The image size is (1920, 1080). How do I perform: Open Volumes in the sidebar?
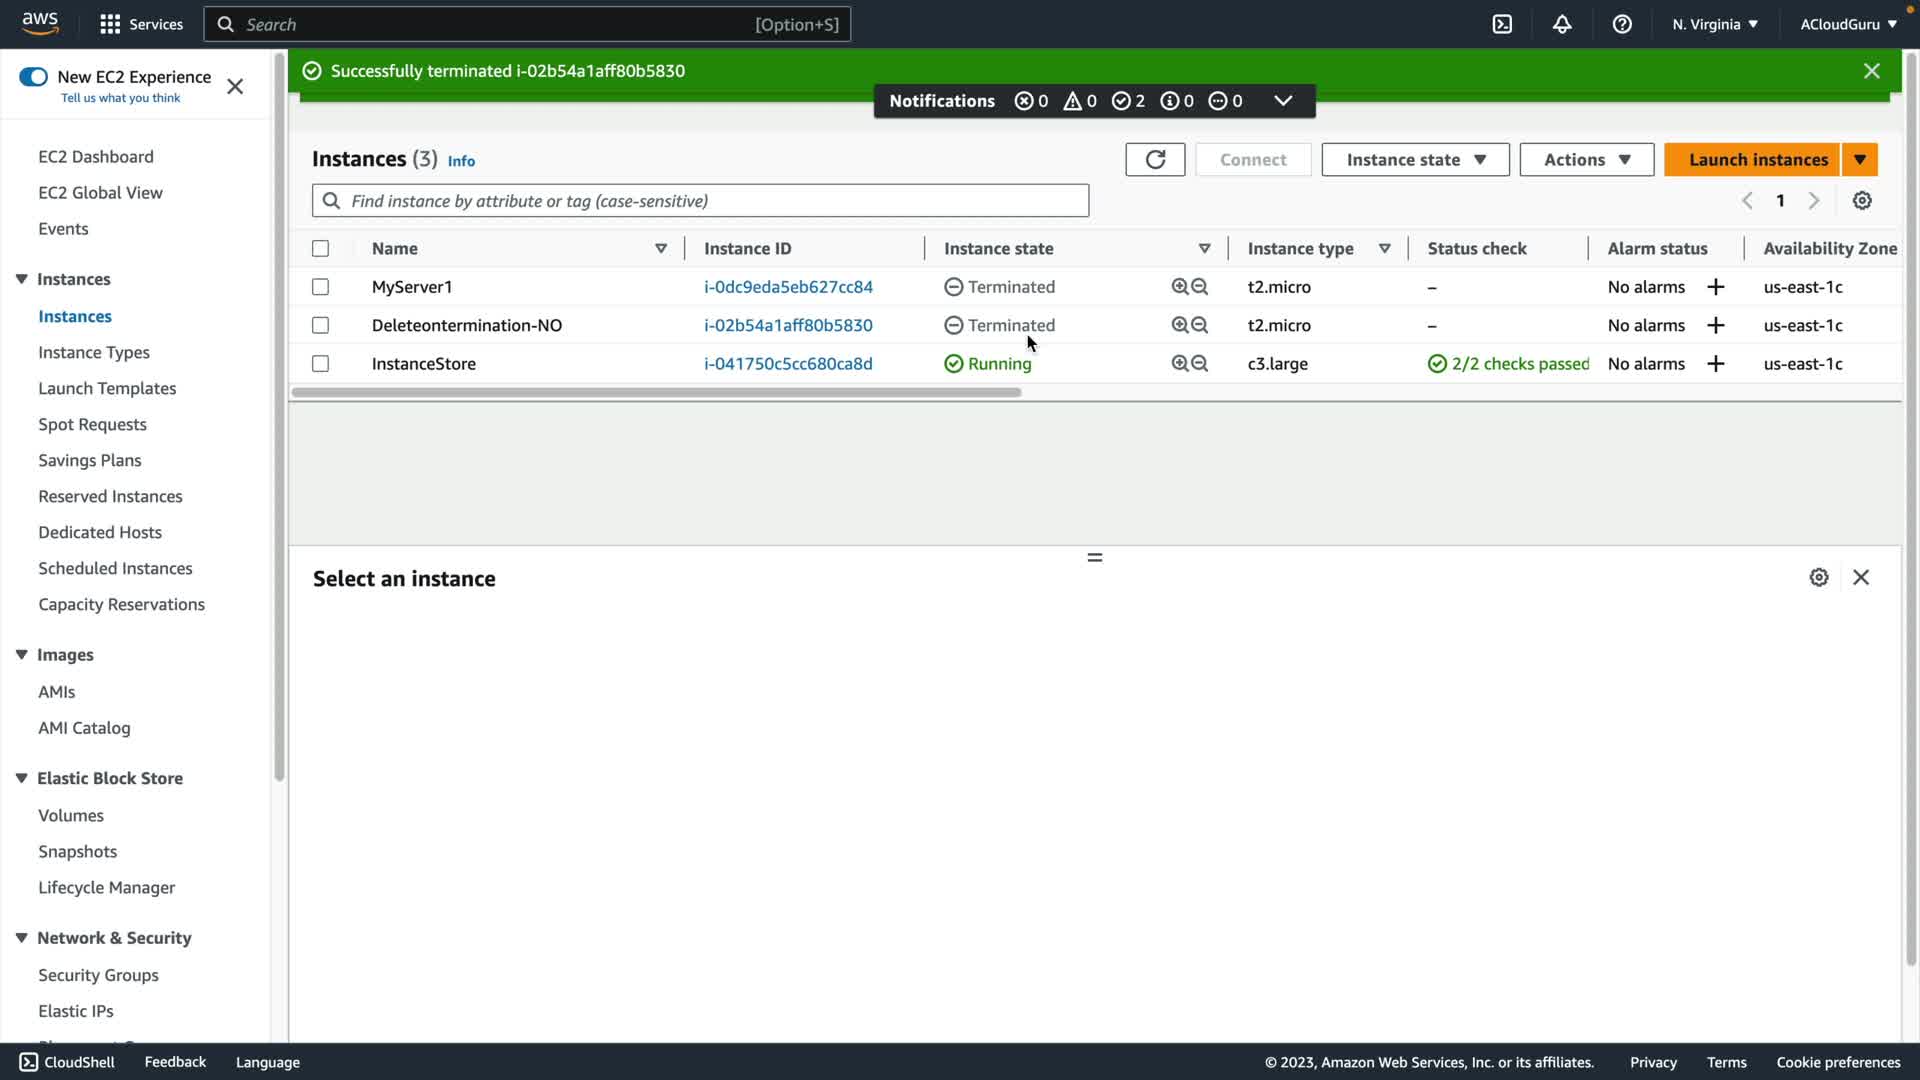click(71, 816)
